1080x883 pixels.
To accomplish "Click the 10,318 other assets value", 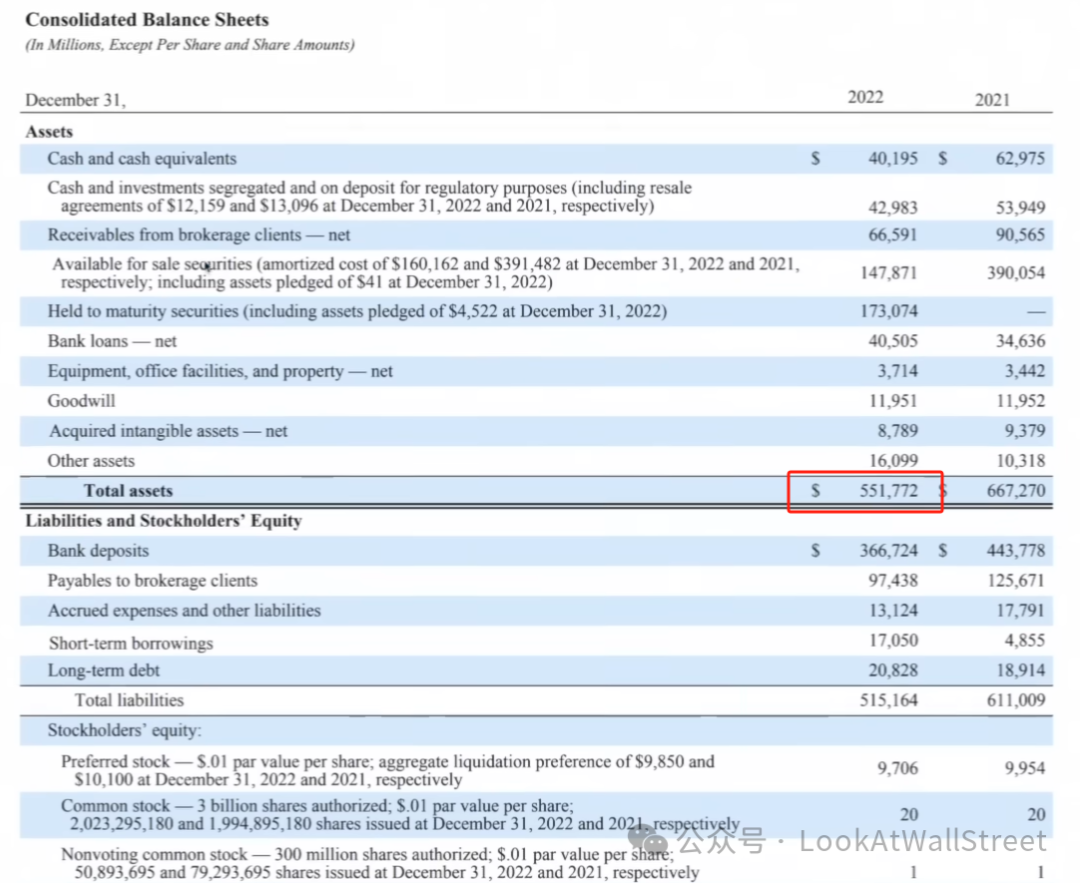I will tap(1021, 461).
